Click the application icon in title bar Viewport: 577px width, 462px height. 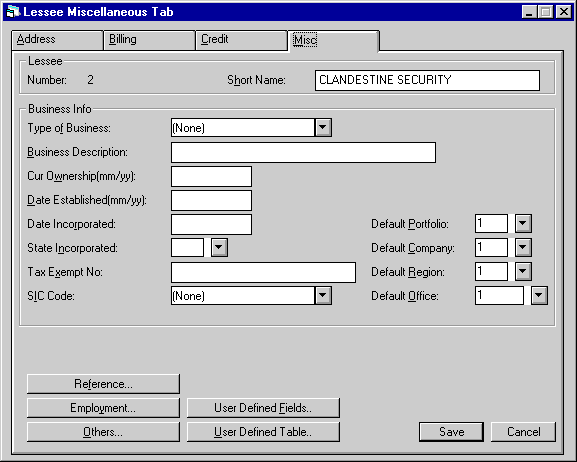[x=13, y=12]
